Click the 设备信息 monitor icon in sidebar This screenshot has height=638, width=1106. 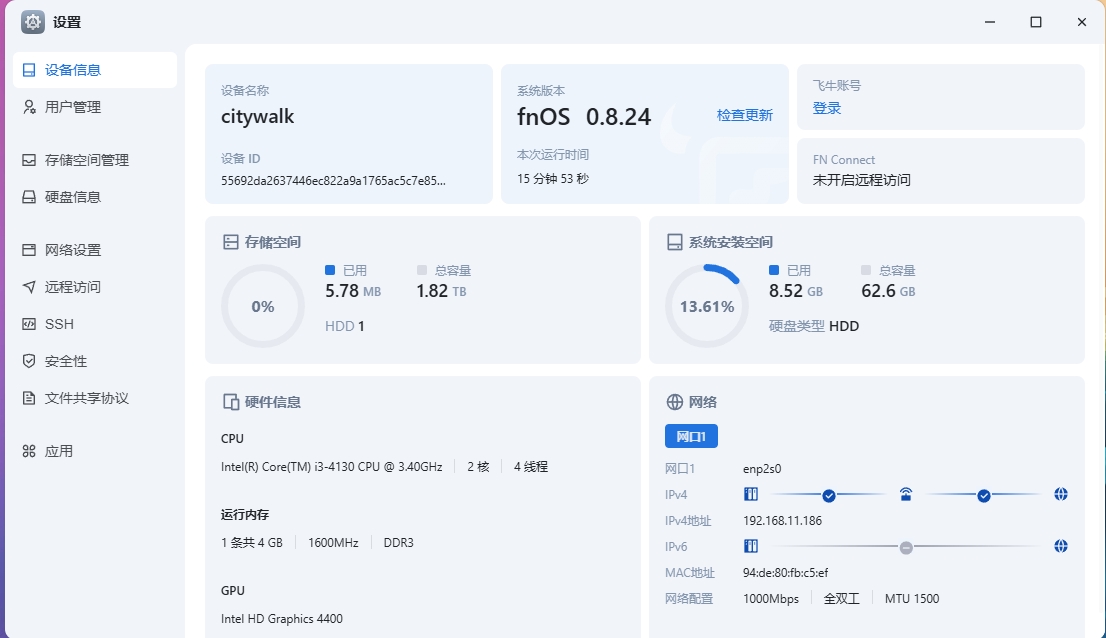29,70
